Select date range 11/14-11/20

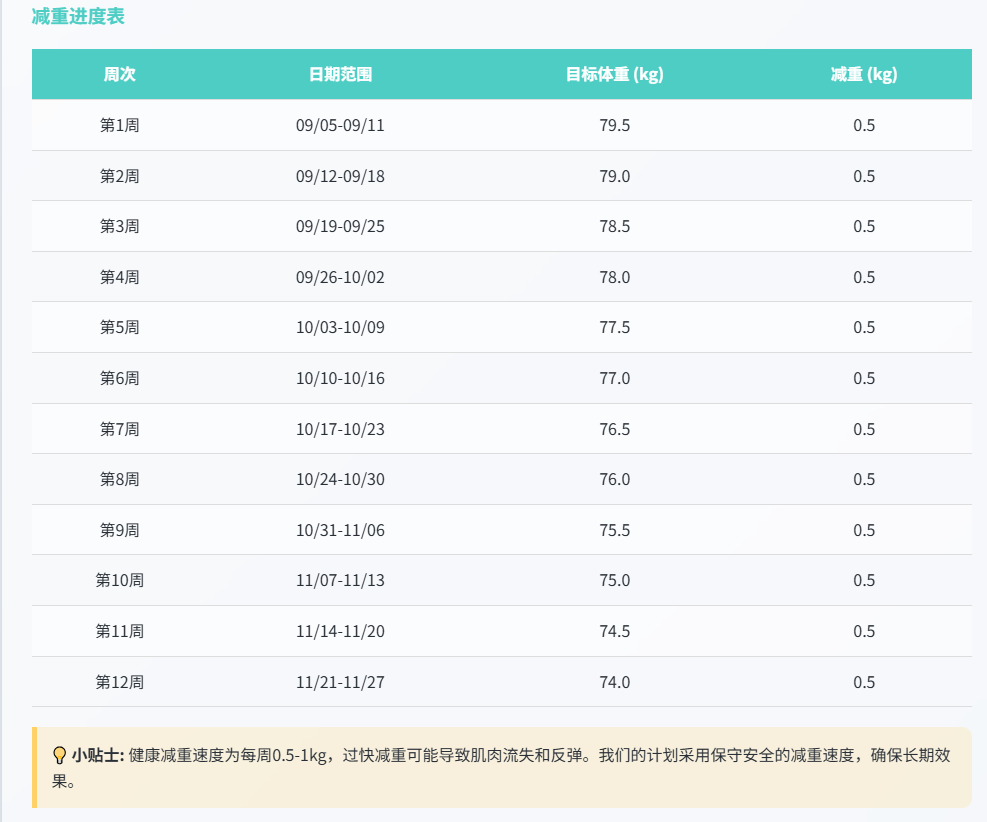tap(340, 631)
